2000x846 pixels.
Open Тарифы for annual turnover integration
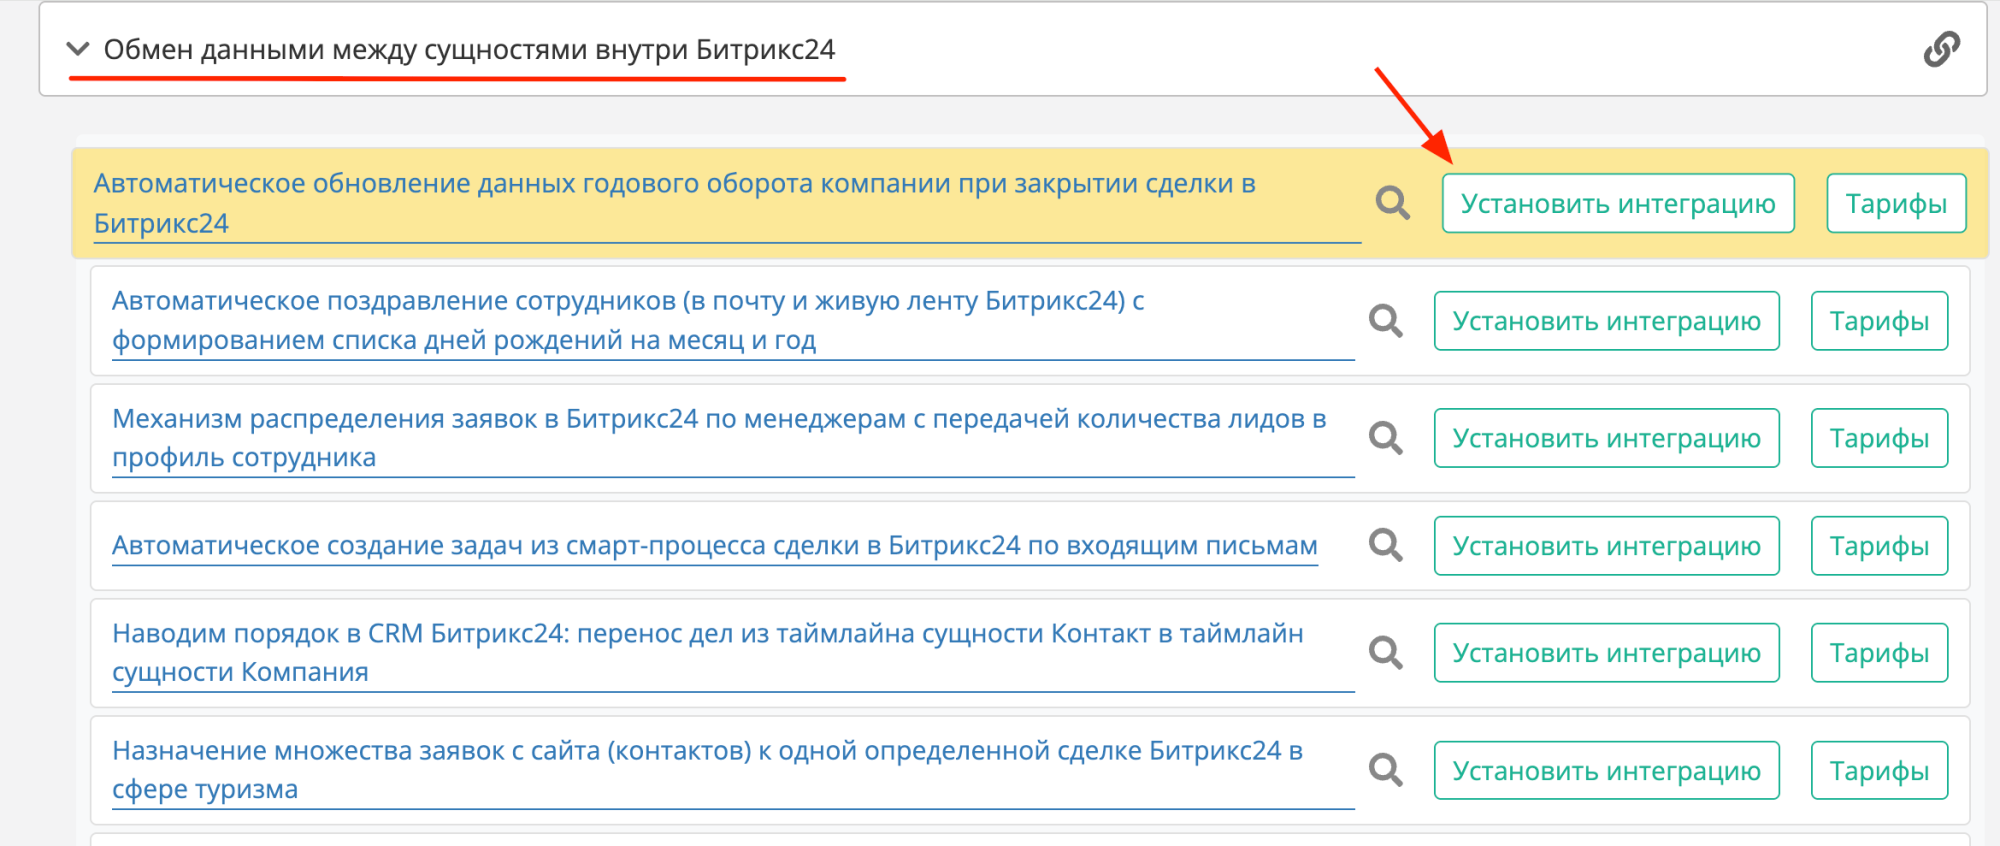1895,203
